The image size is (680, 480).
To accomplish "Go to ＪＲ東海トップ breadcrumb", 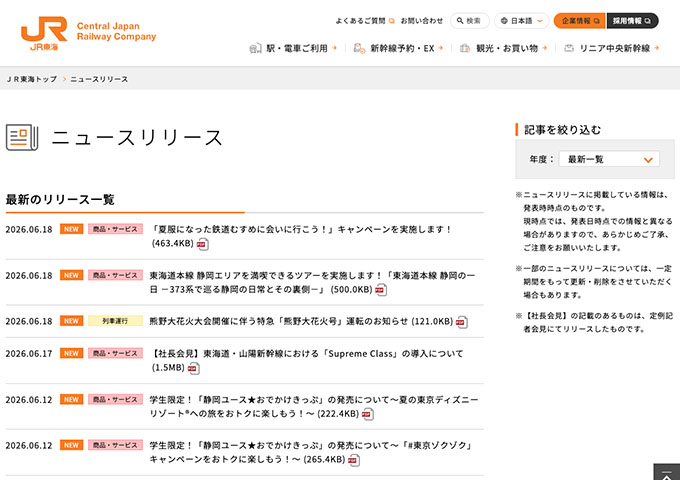I will point(31,79).
